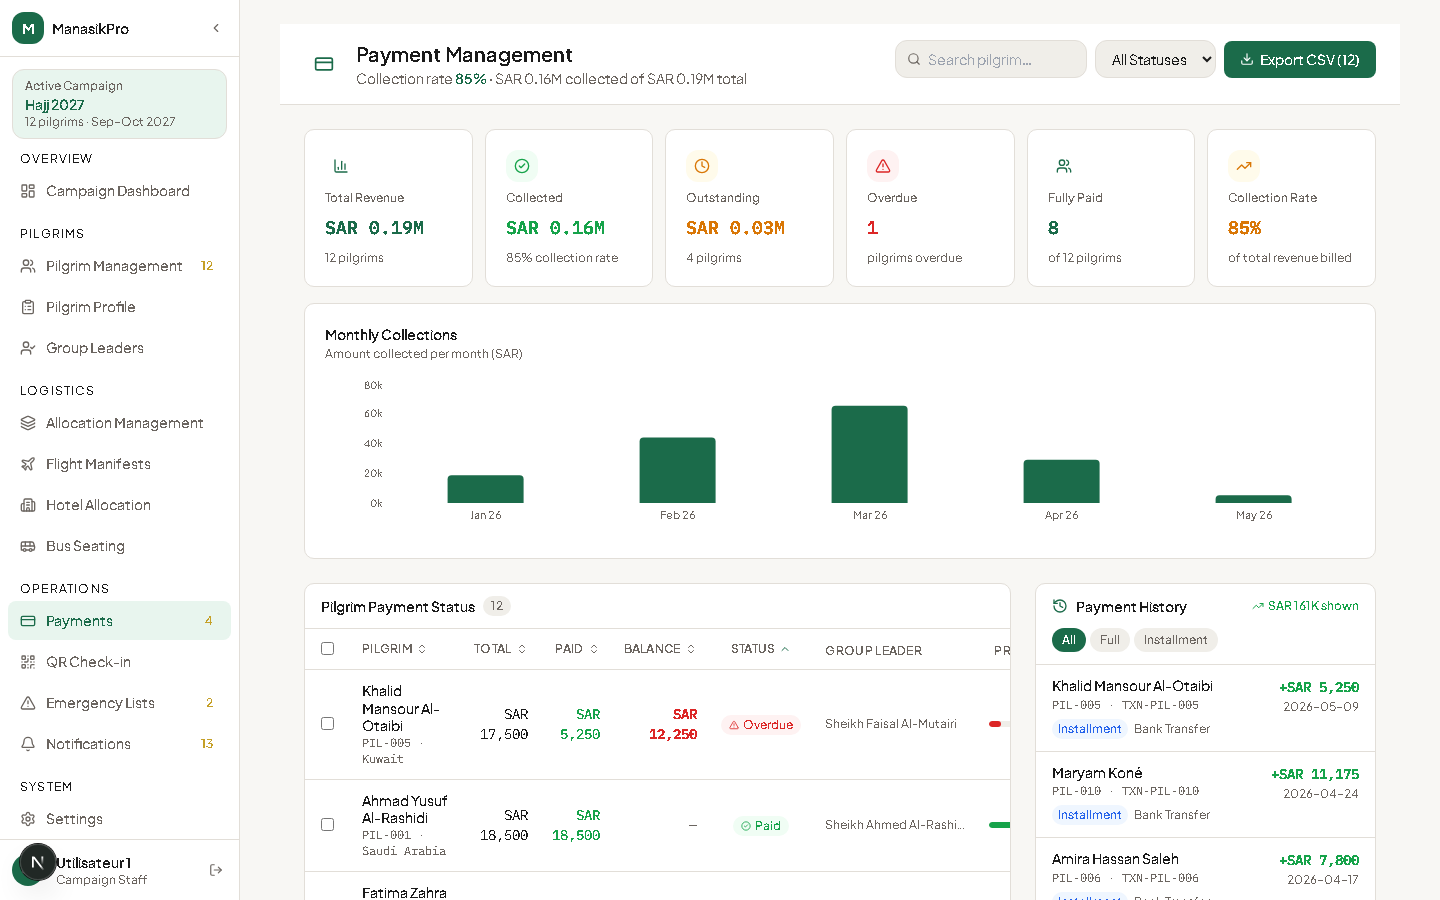Click the ManasikPro logo icon
Image resolution: width=1440 pixels, height=900 pixels.
[28, 28]
